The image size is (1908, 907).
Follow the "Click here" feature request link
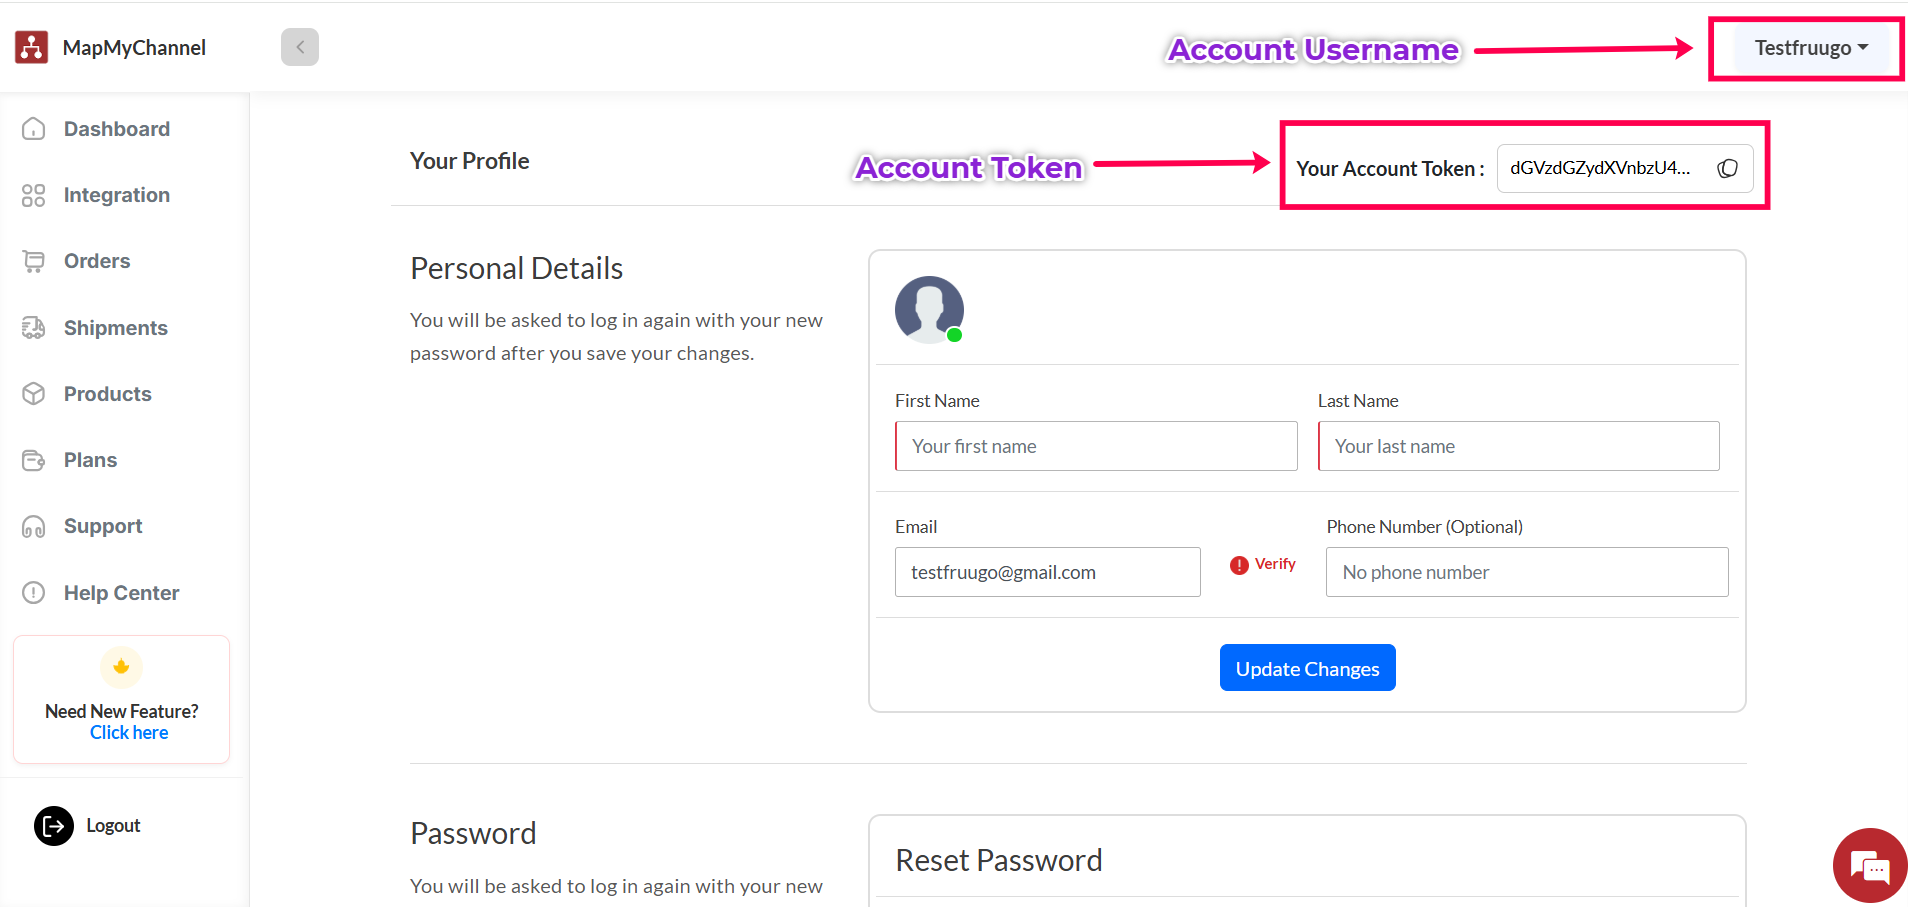click(x=129, y=733)
